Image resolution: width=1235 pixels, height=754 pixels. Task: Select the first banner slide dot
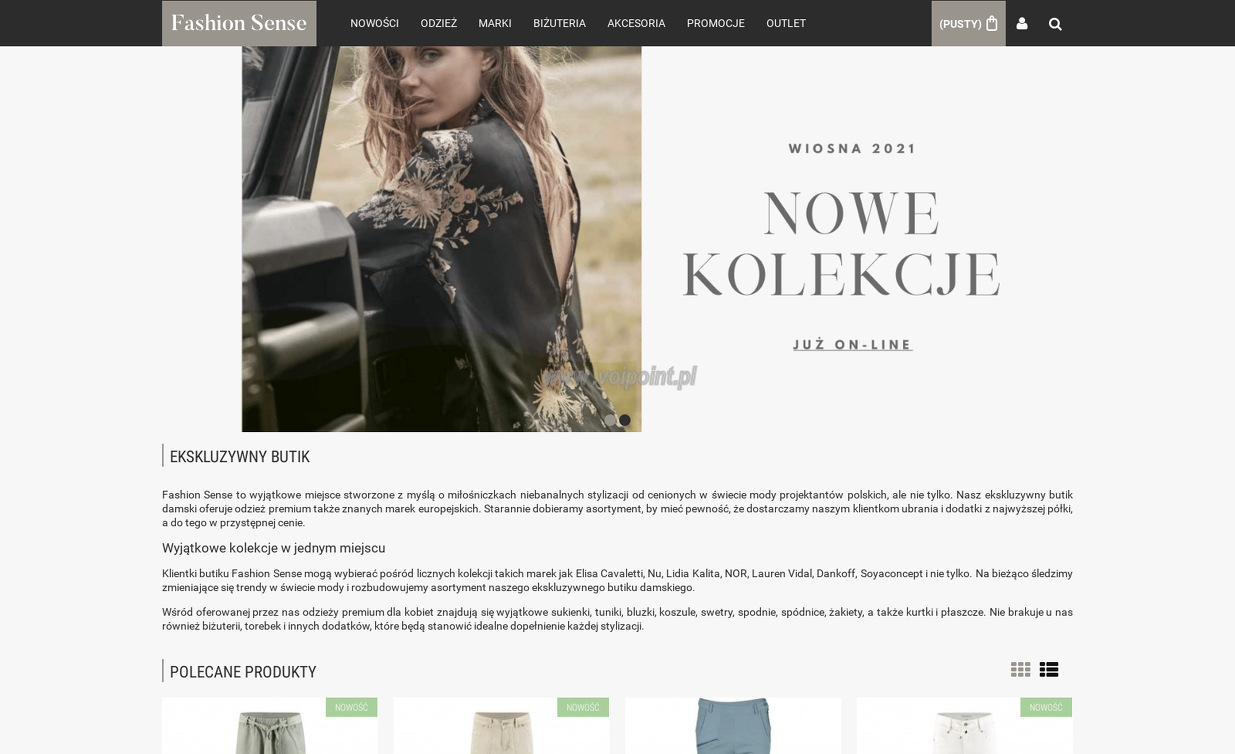coord(610,420)
